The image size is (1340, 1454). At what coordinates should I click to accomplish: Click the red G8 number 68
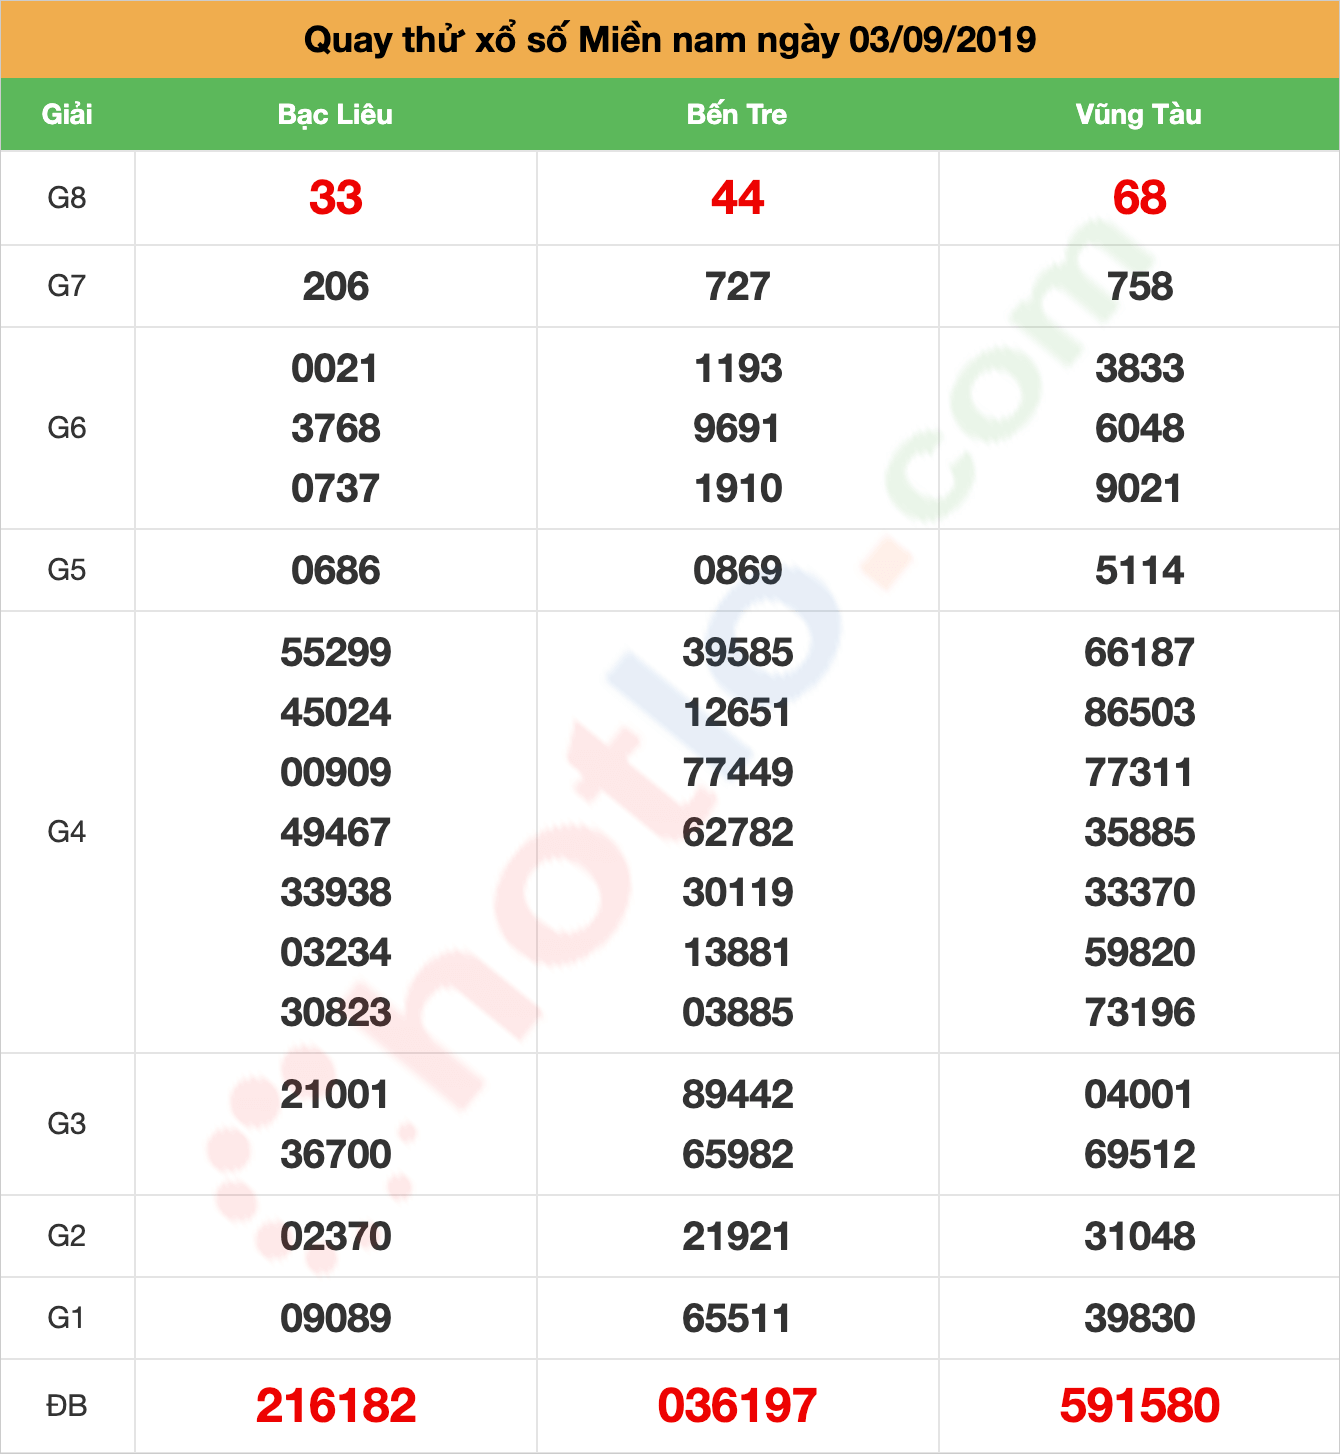1140,198
